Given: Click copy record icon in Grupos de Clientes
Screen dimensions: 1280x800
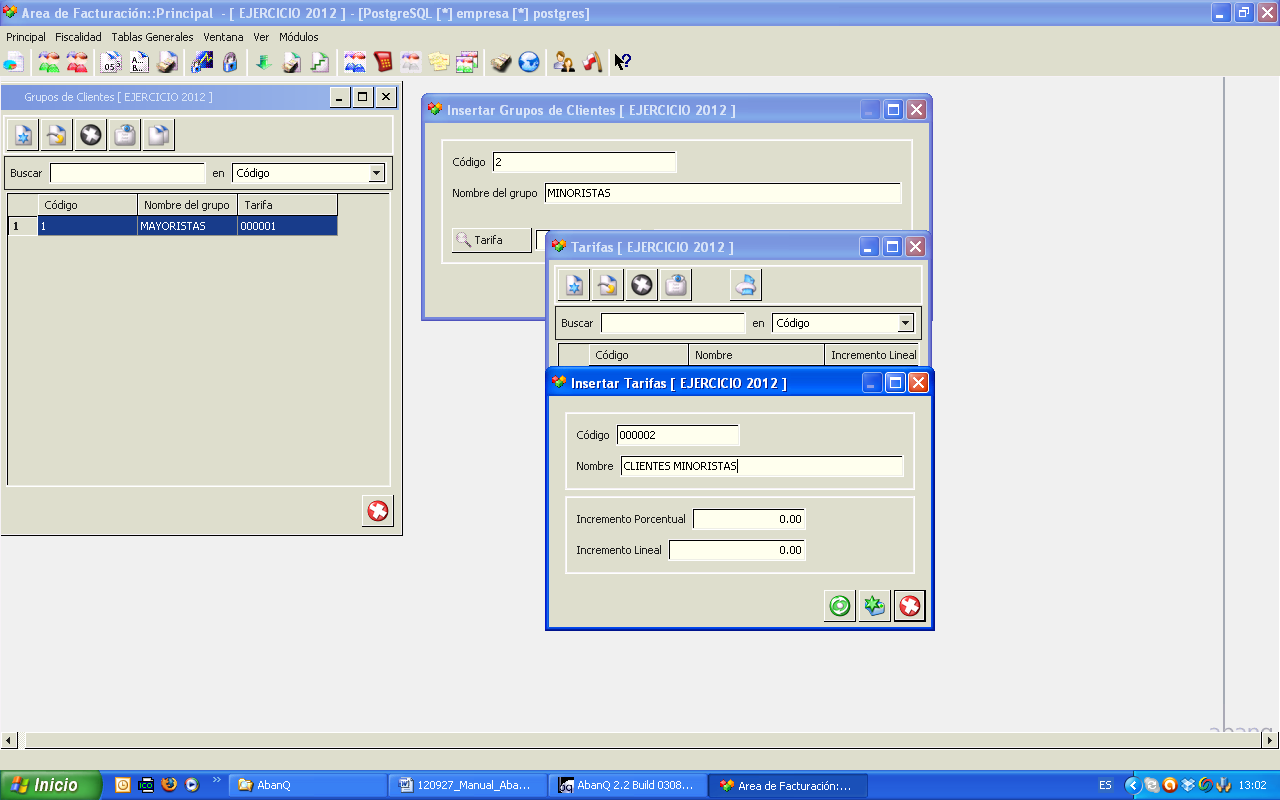Looking at the screenshot, I should point(159,135).
